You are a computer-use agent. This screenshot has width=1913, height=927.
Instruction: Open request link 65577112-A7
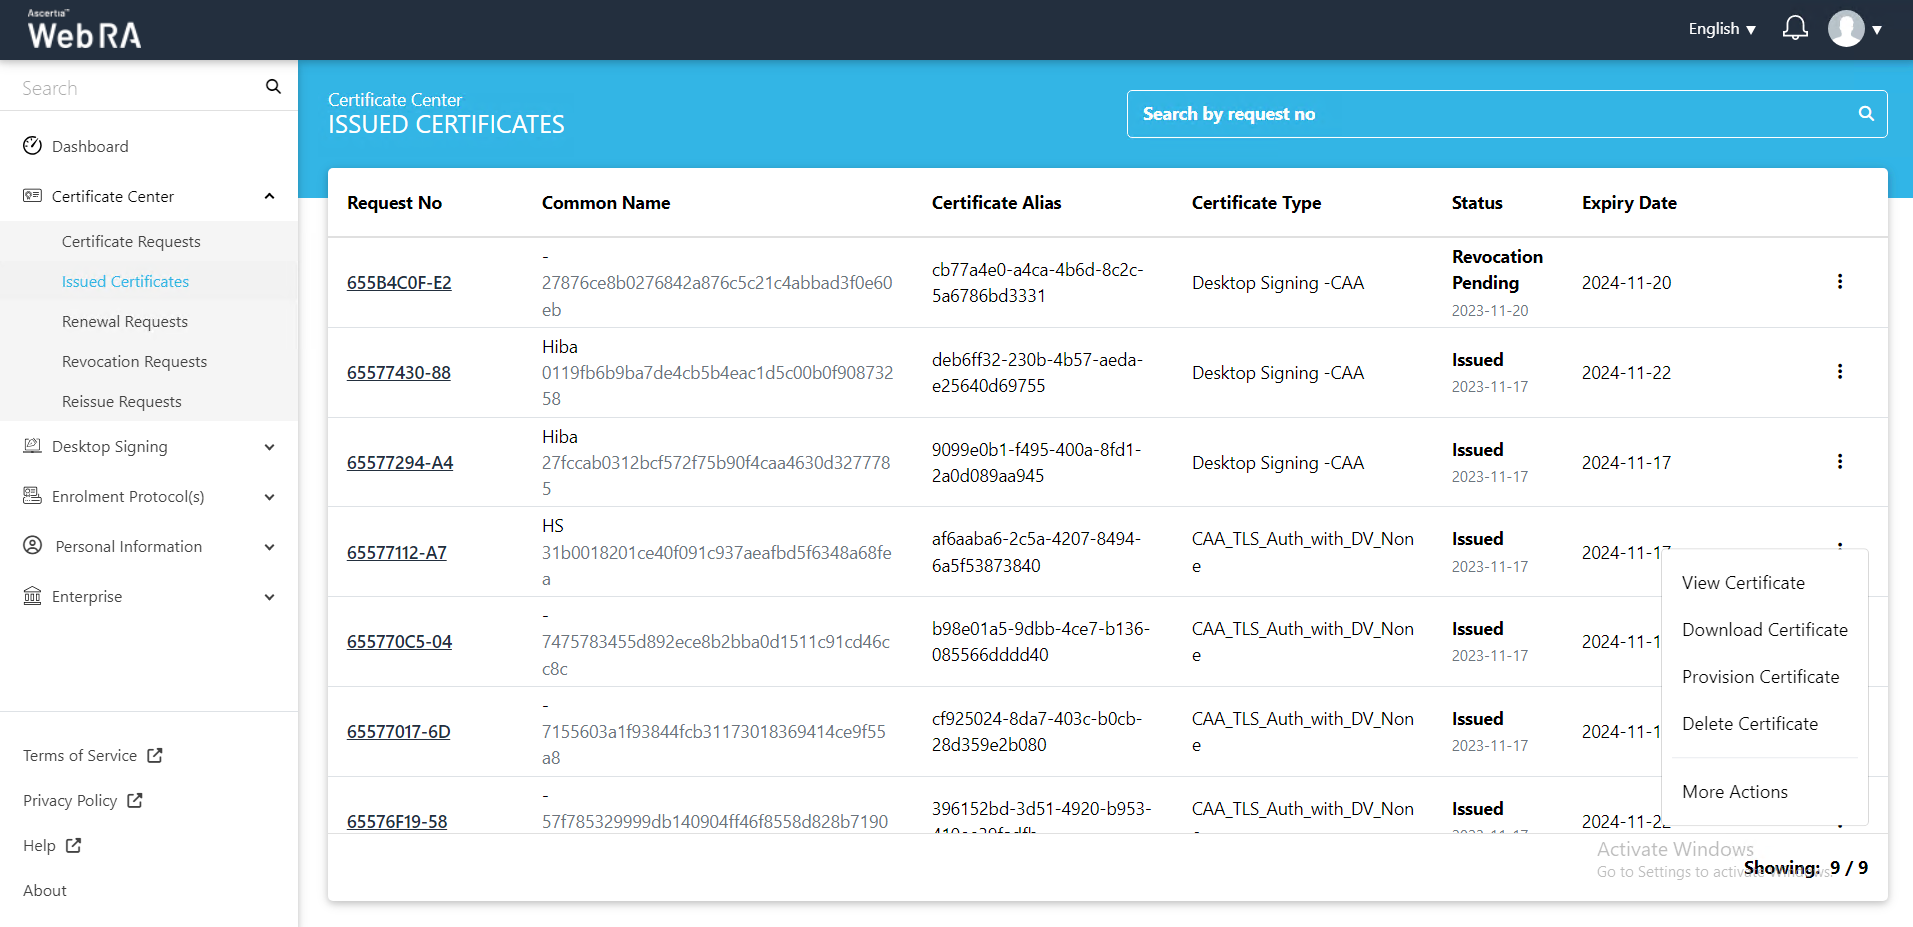[397, 553]
